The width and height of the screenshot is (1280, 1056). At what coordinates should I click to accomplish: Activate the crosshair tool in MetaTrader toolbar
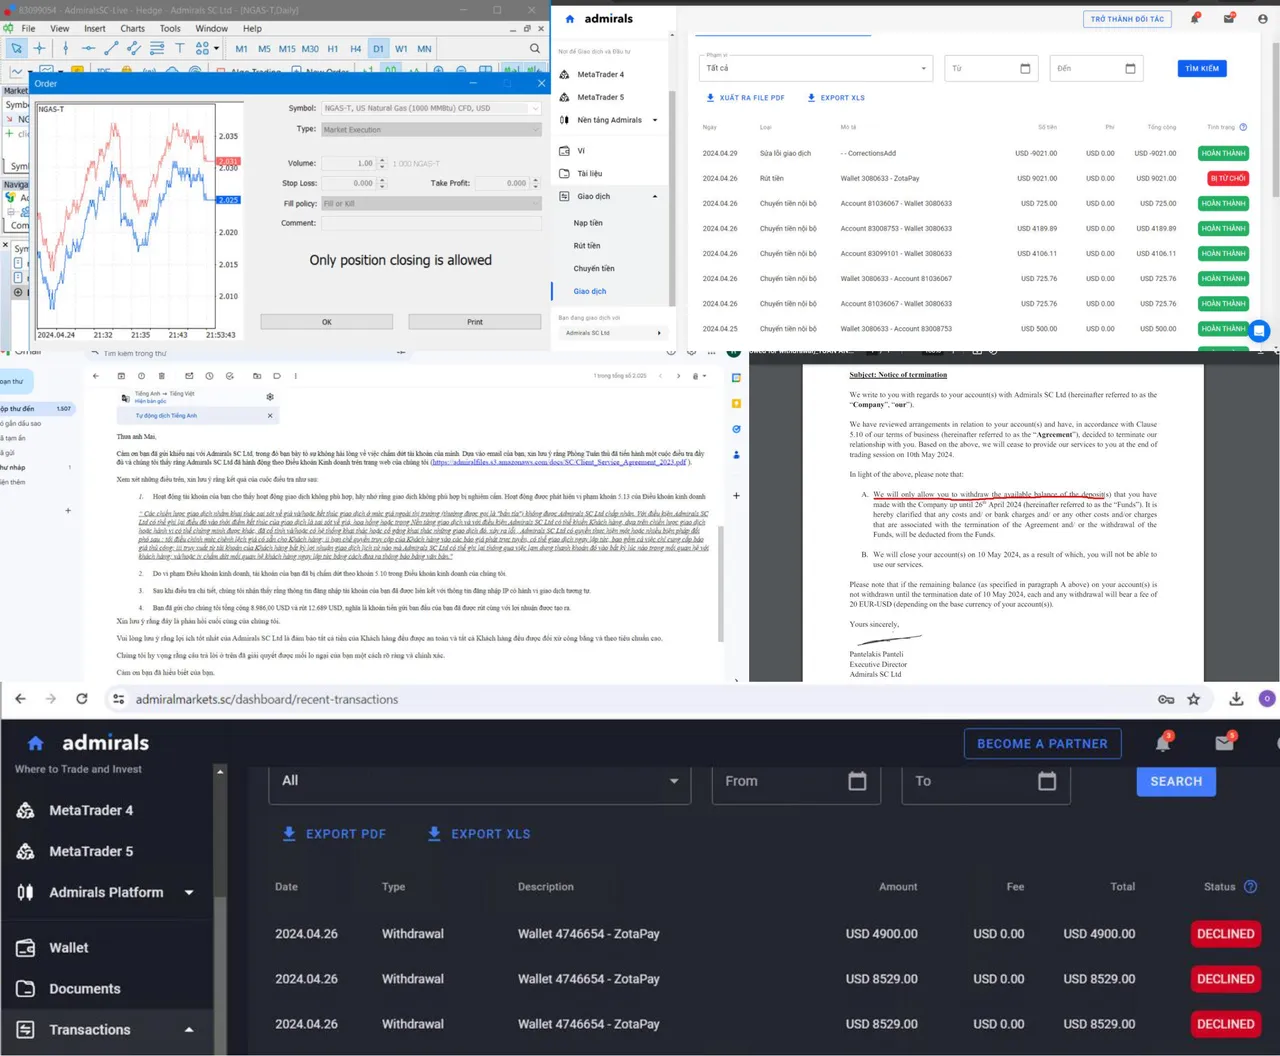pos(39,48)
